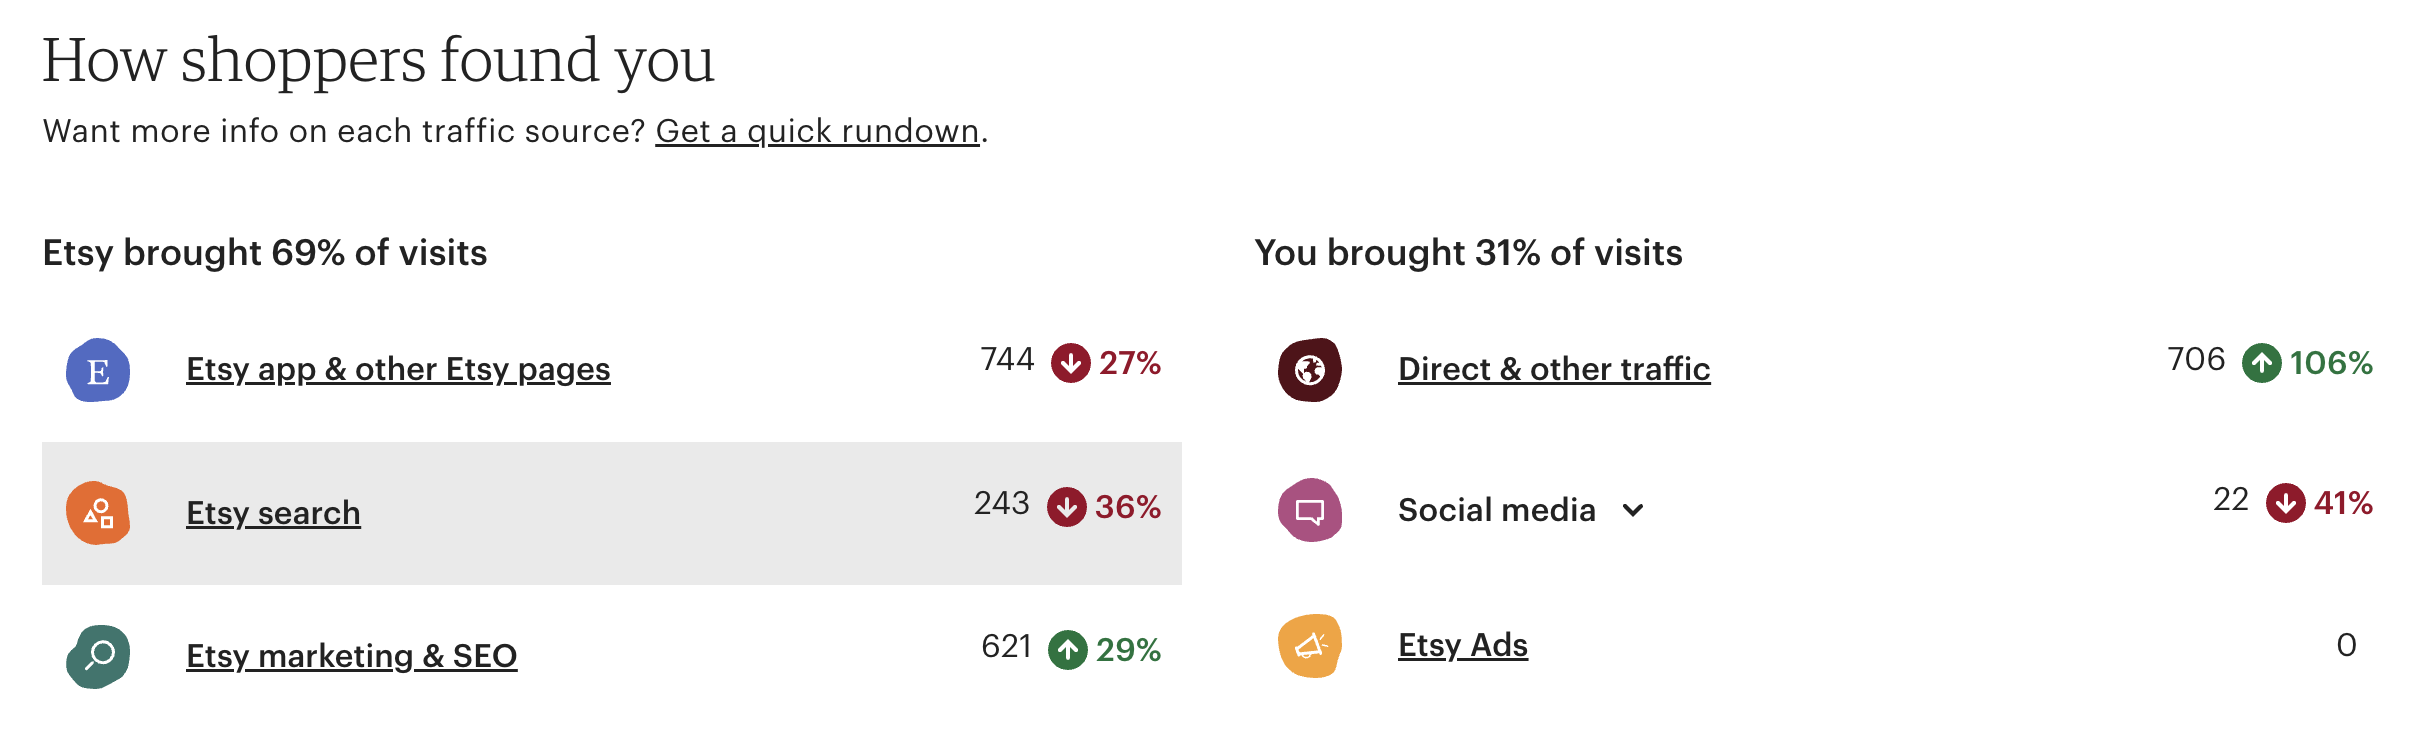This screenshot has height=736, width=2414.
Task: Open Direct & other traffic link
Action: [x=1554, y=369]
